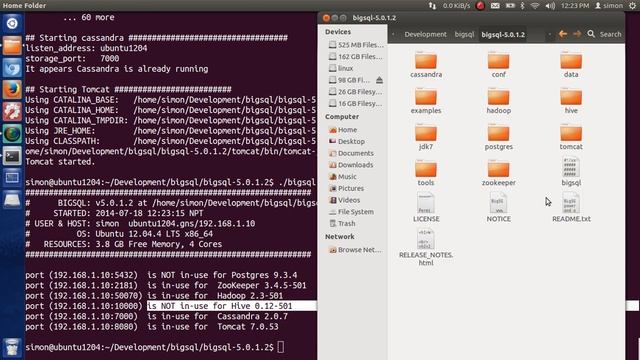This screenshot has width=640, height=360.
Task: Select the NOTICE file
Action: point(498,208)
